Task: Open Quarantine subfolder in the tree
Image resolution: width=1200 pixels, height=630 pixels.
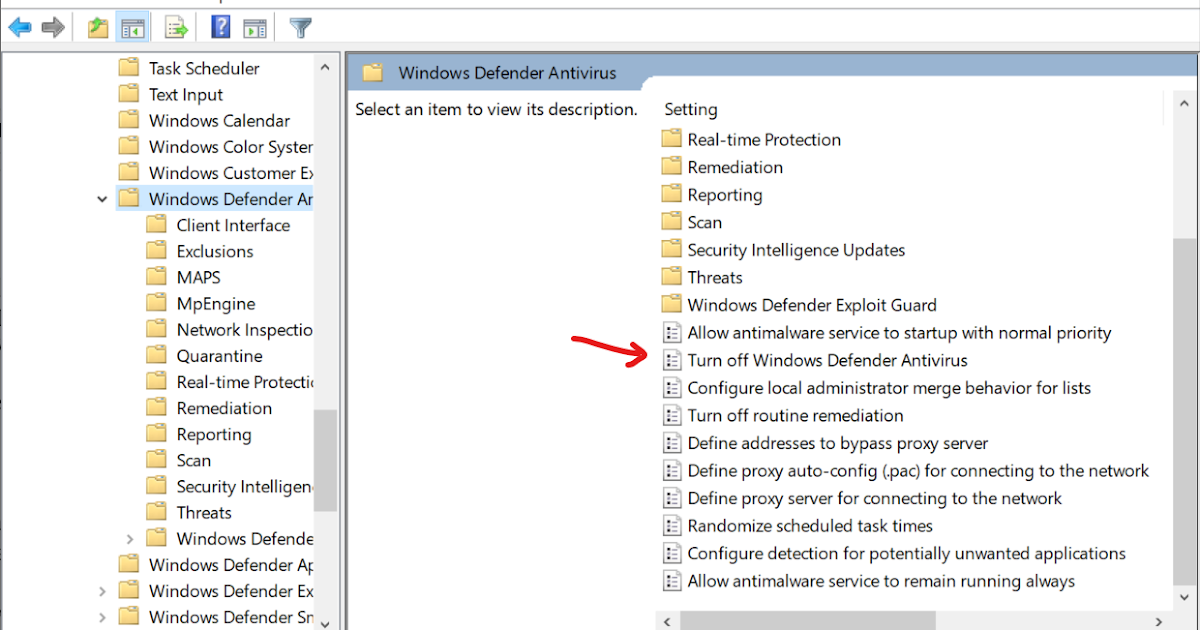Action: pos(219,355)
